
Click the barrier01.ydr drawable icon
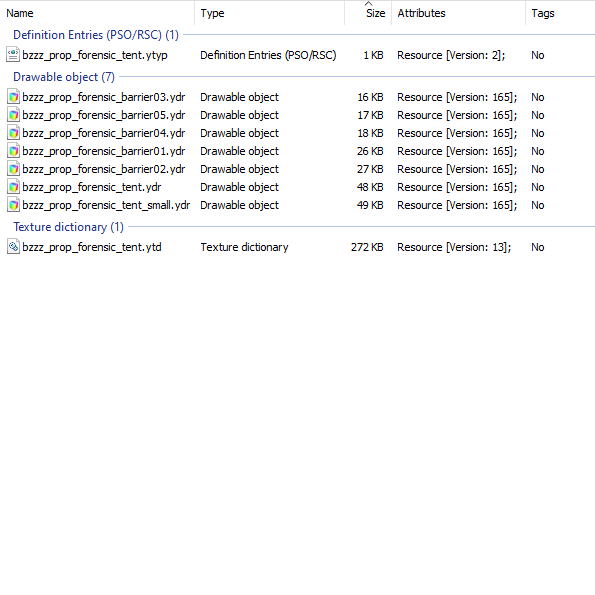(x=13, y=151)
